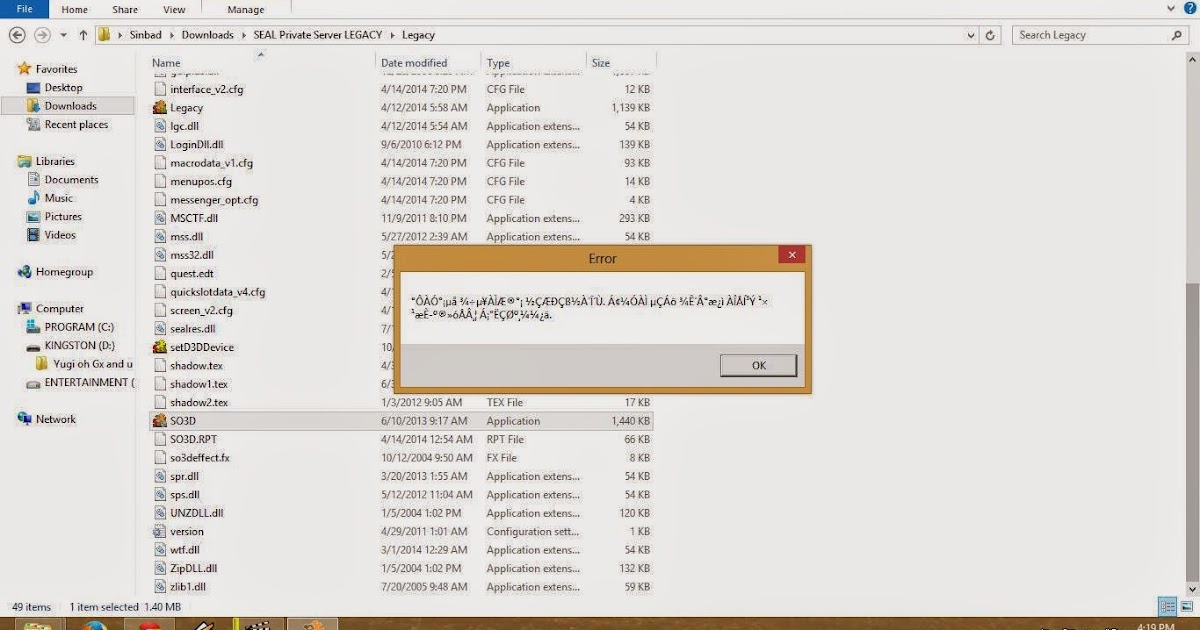Screen dimensions: 1200x630
Task: Click the refresh icon in the address bar
Action: (989, 34)
